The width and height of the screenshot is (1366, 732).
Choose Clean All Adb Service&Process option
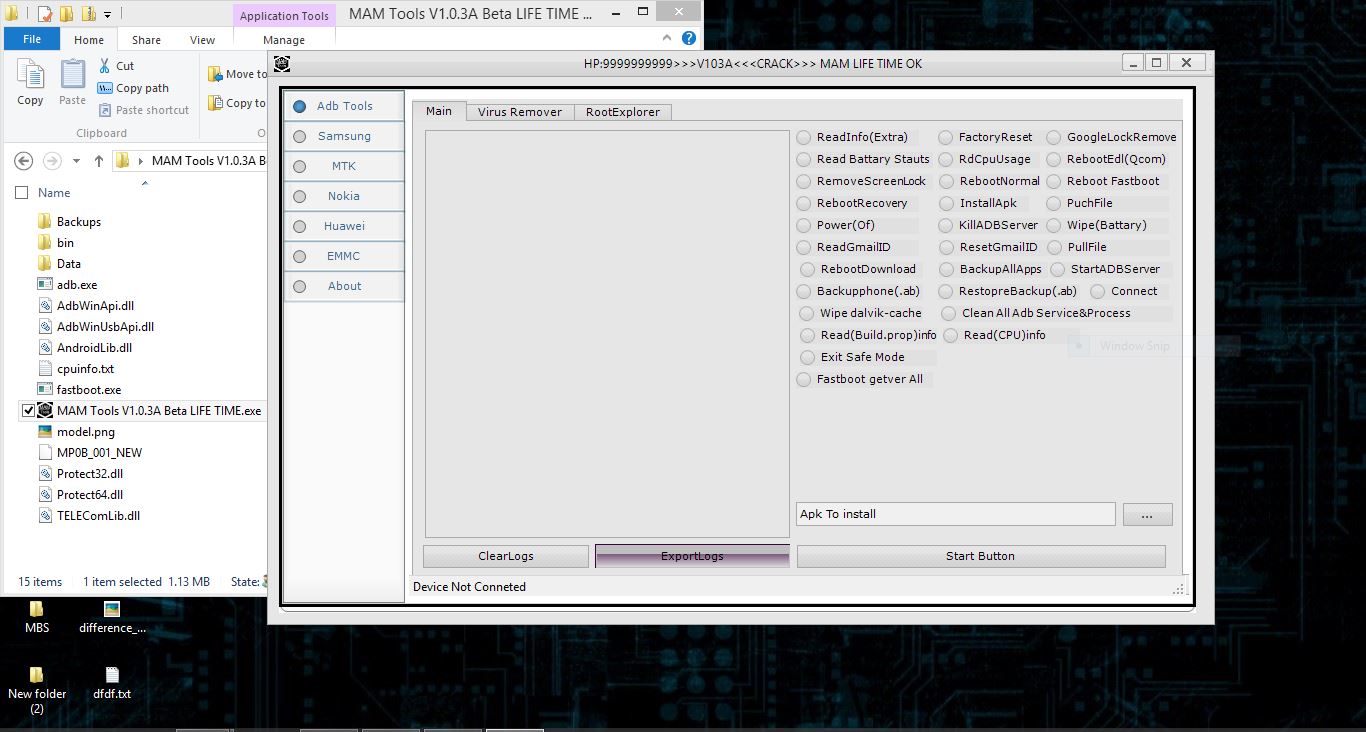(949, 313)
